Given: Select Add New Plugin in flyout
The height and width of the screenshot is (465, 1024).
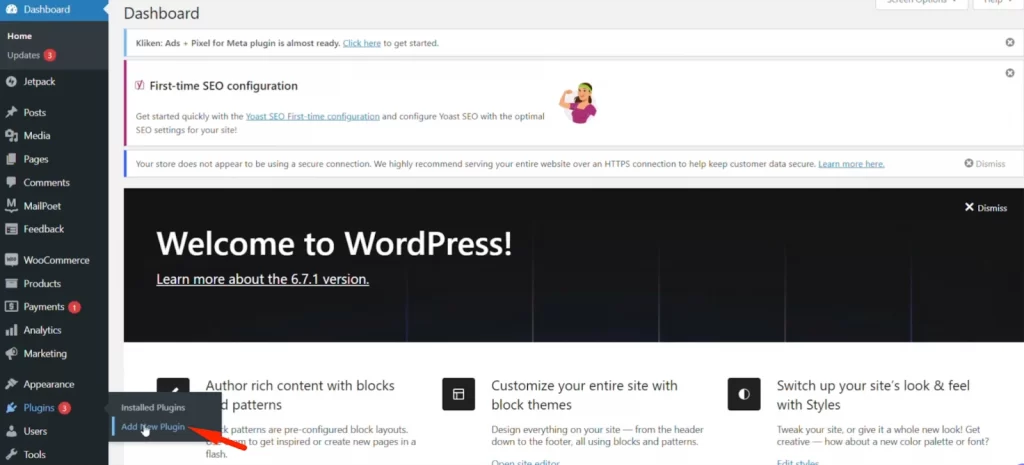Looking at the screenshot, I should [x=153, y=427].
